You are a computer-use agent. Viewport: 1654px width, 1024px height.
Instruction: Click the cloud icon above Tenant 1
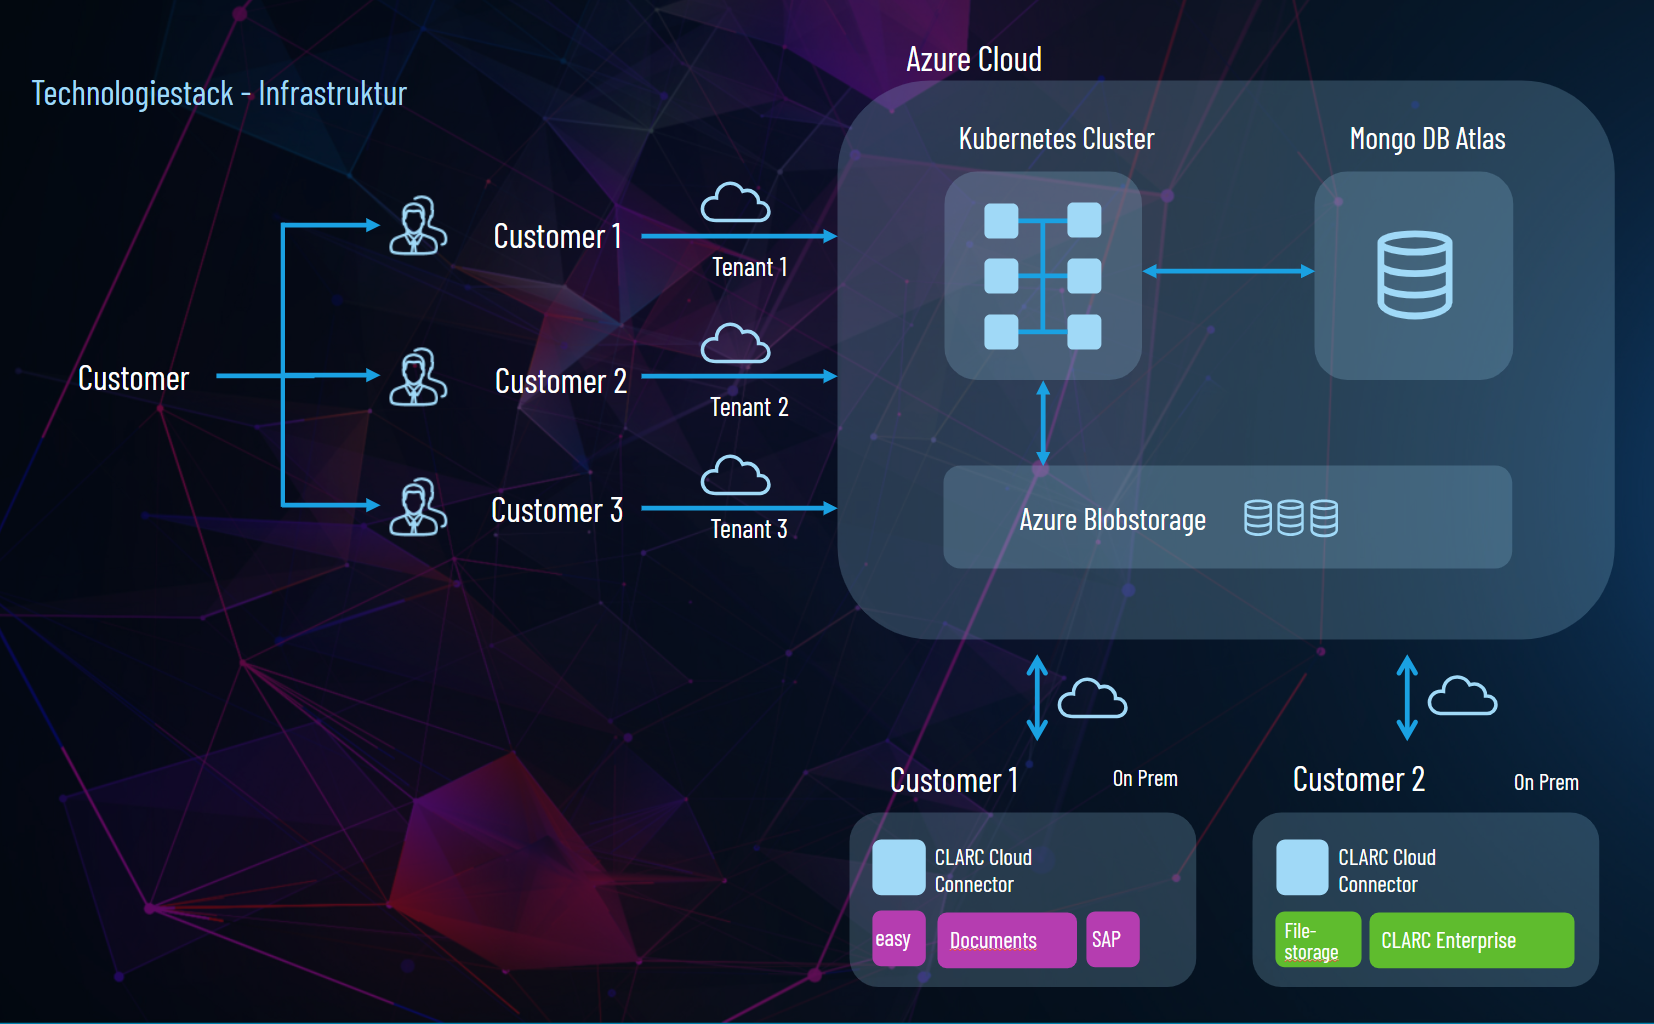[735, 202]
